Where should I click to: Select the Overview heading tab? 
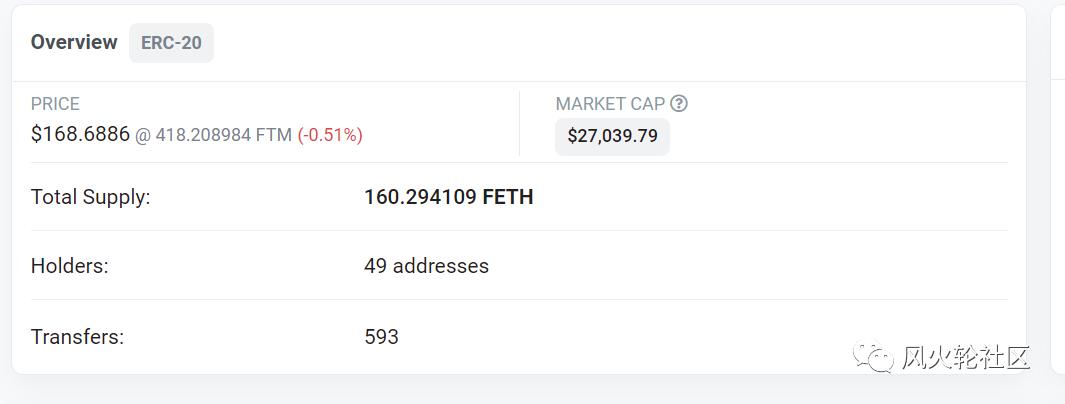click(x=74, y=42)
